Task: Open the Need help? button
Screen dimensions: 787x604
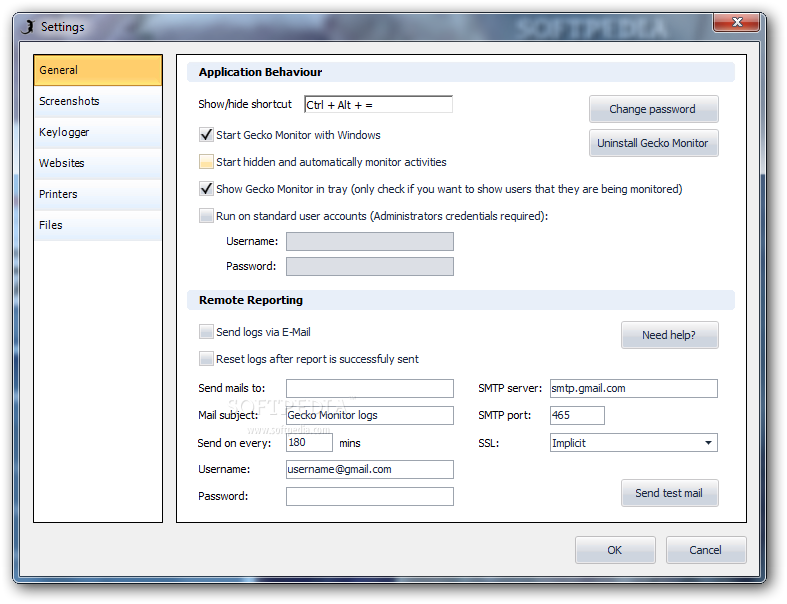Action: (670, 335)
